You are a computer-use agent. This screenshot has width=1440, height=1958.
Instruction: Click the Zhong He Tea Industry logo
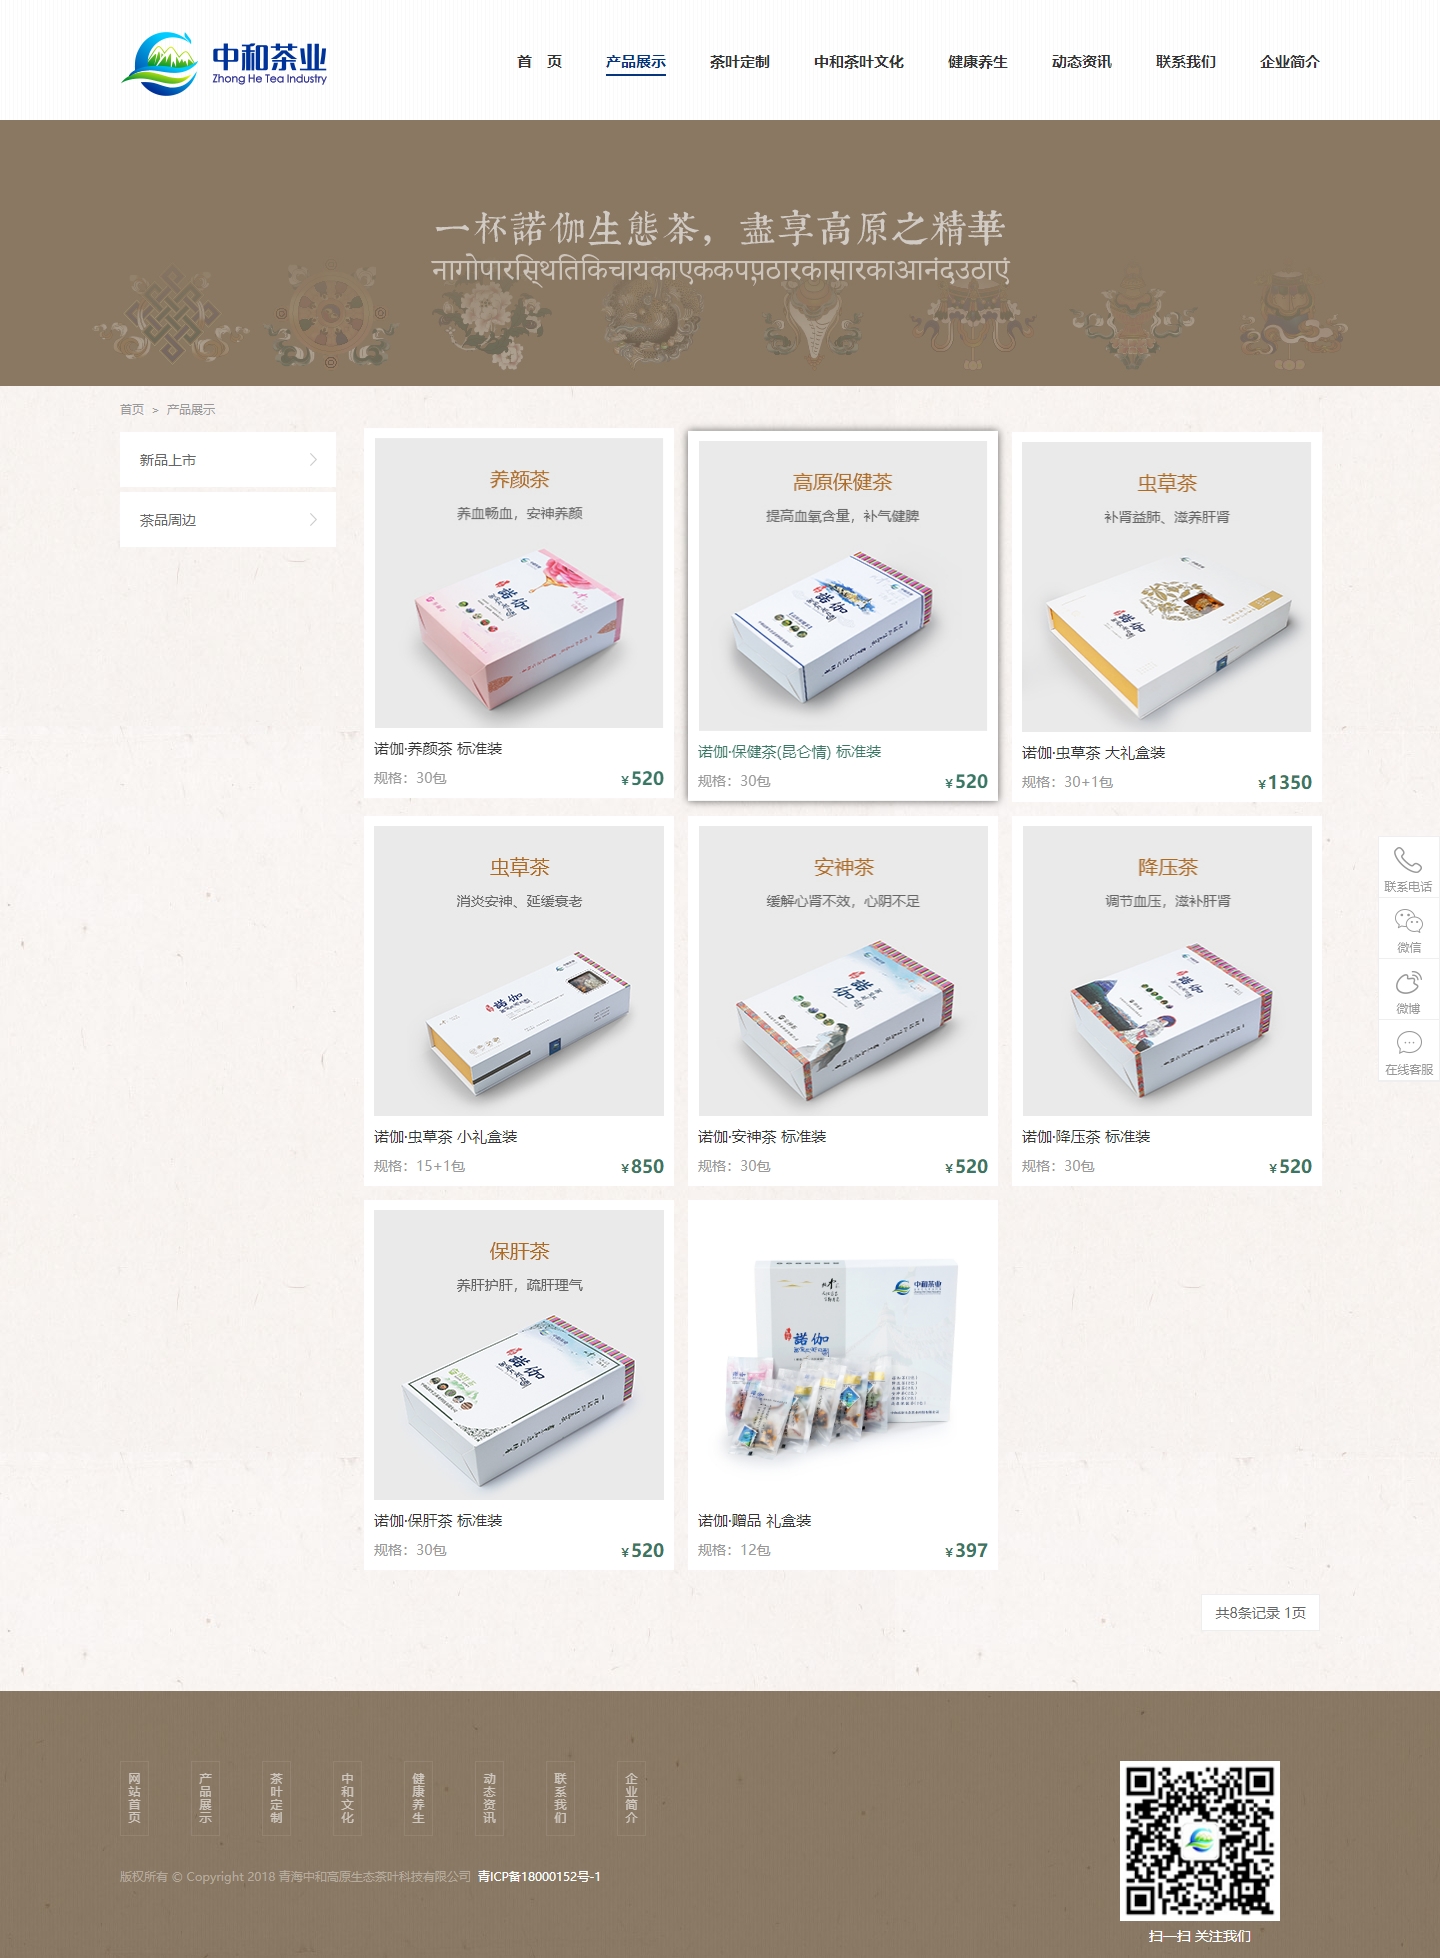[x=225, y=64]
